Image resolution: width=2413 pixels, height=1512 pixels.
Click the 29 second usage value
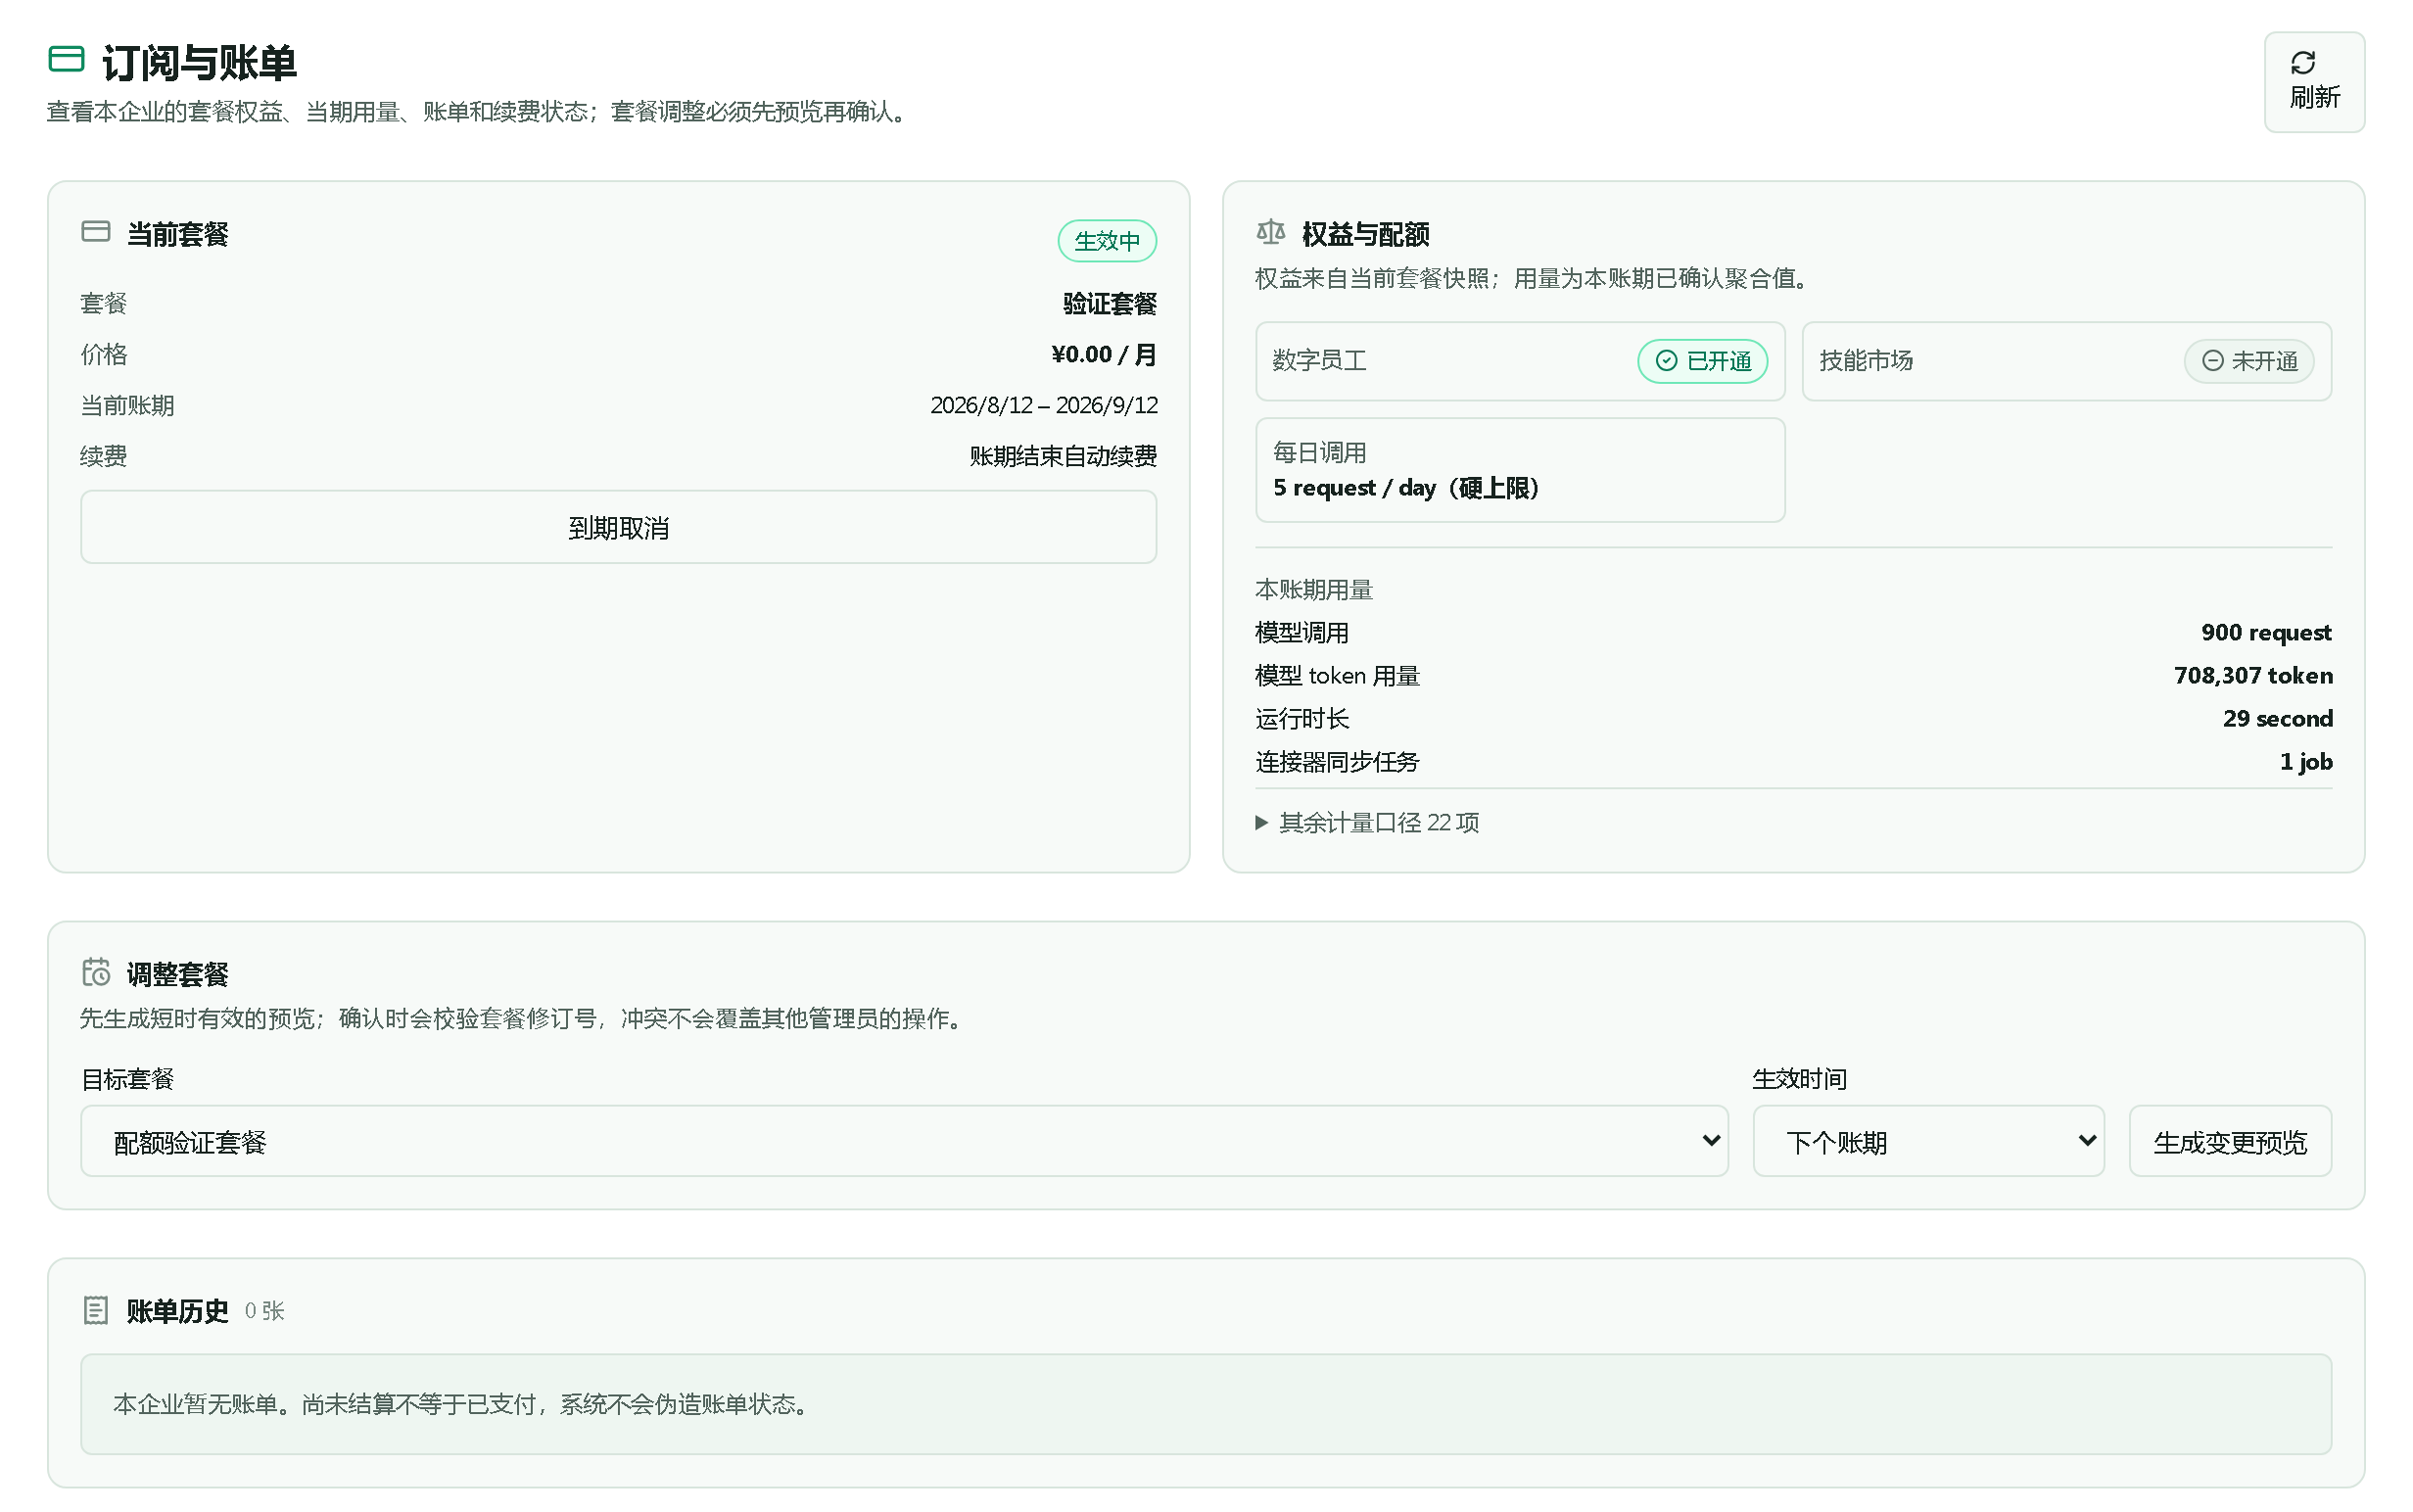tap(2277, 719)
